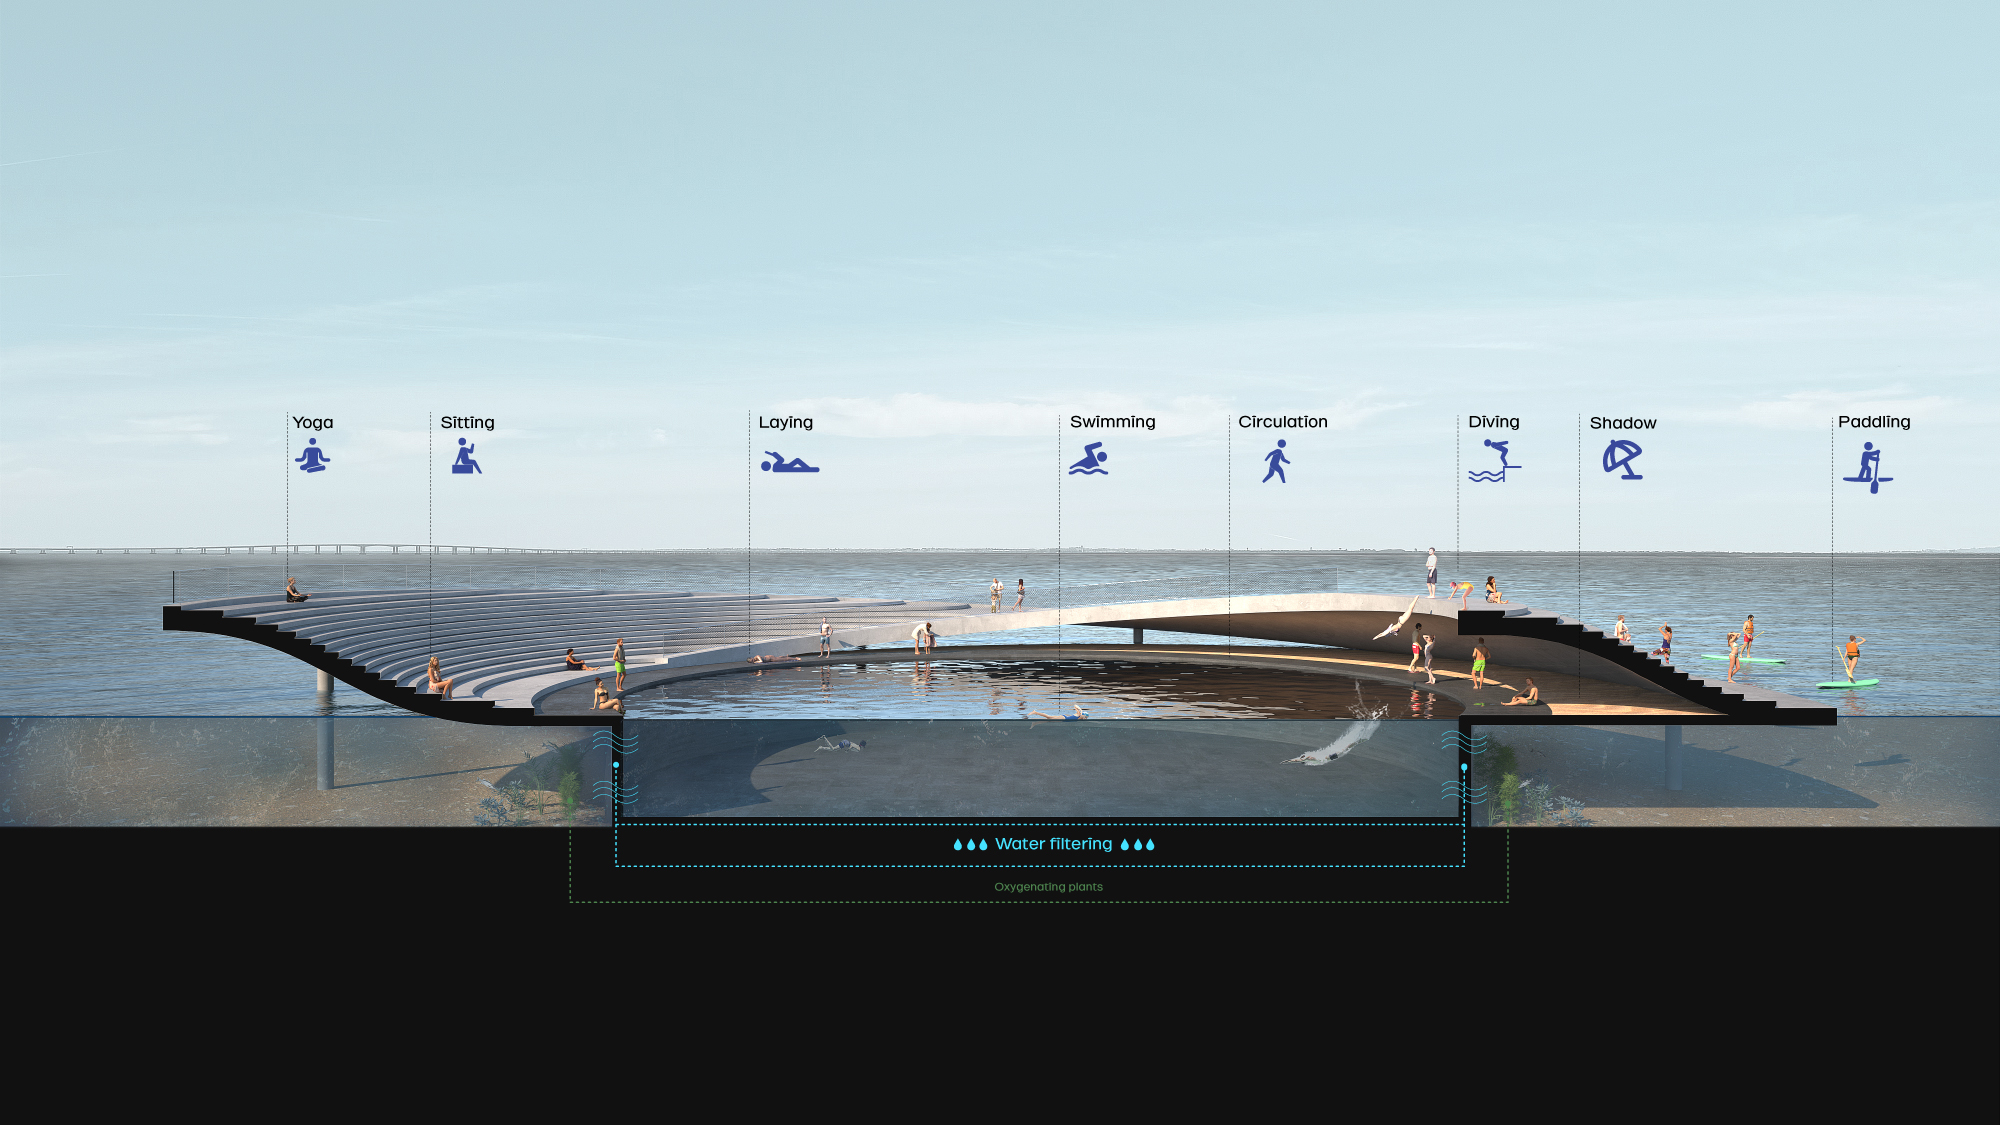Click the Oxygenating plants green label
2000x1125 pixels.
tap(1048, 887)
